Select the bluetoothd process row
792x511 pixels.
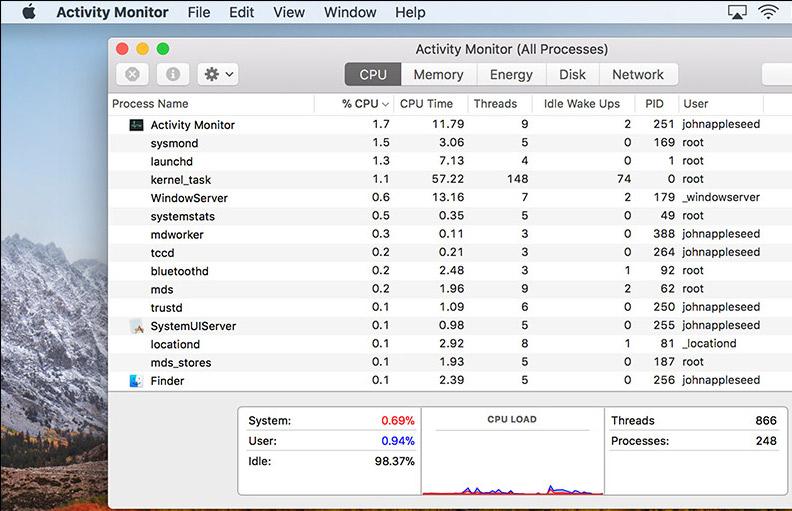click(x=450, y=271)
